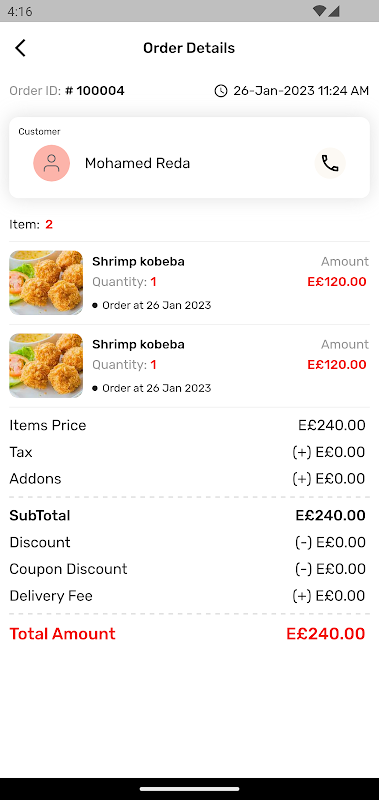Tap the Delivery Fee row
Image resolution: width=379 pixels, height=800 pixels.
189,595
